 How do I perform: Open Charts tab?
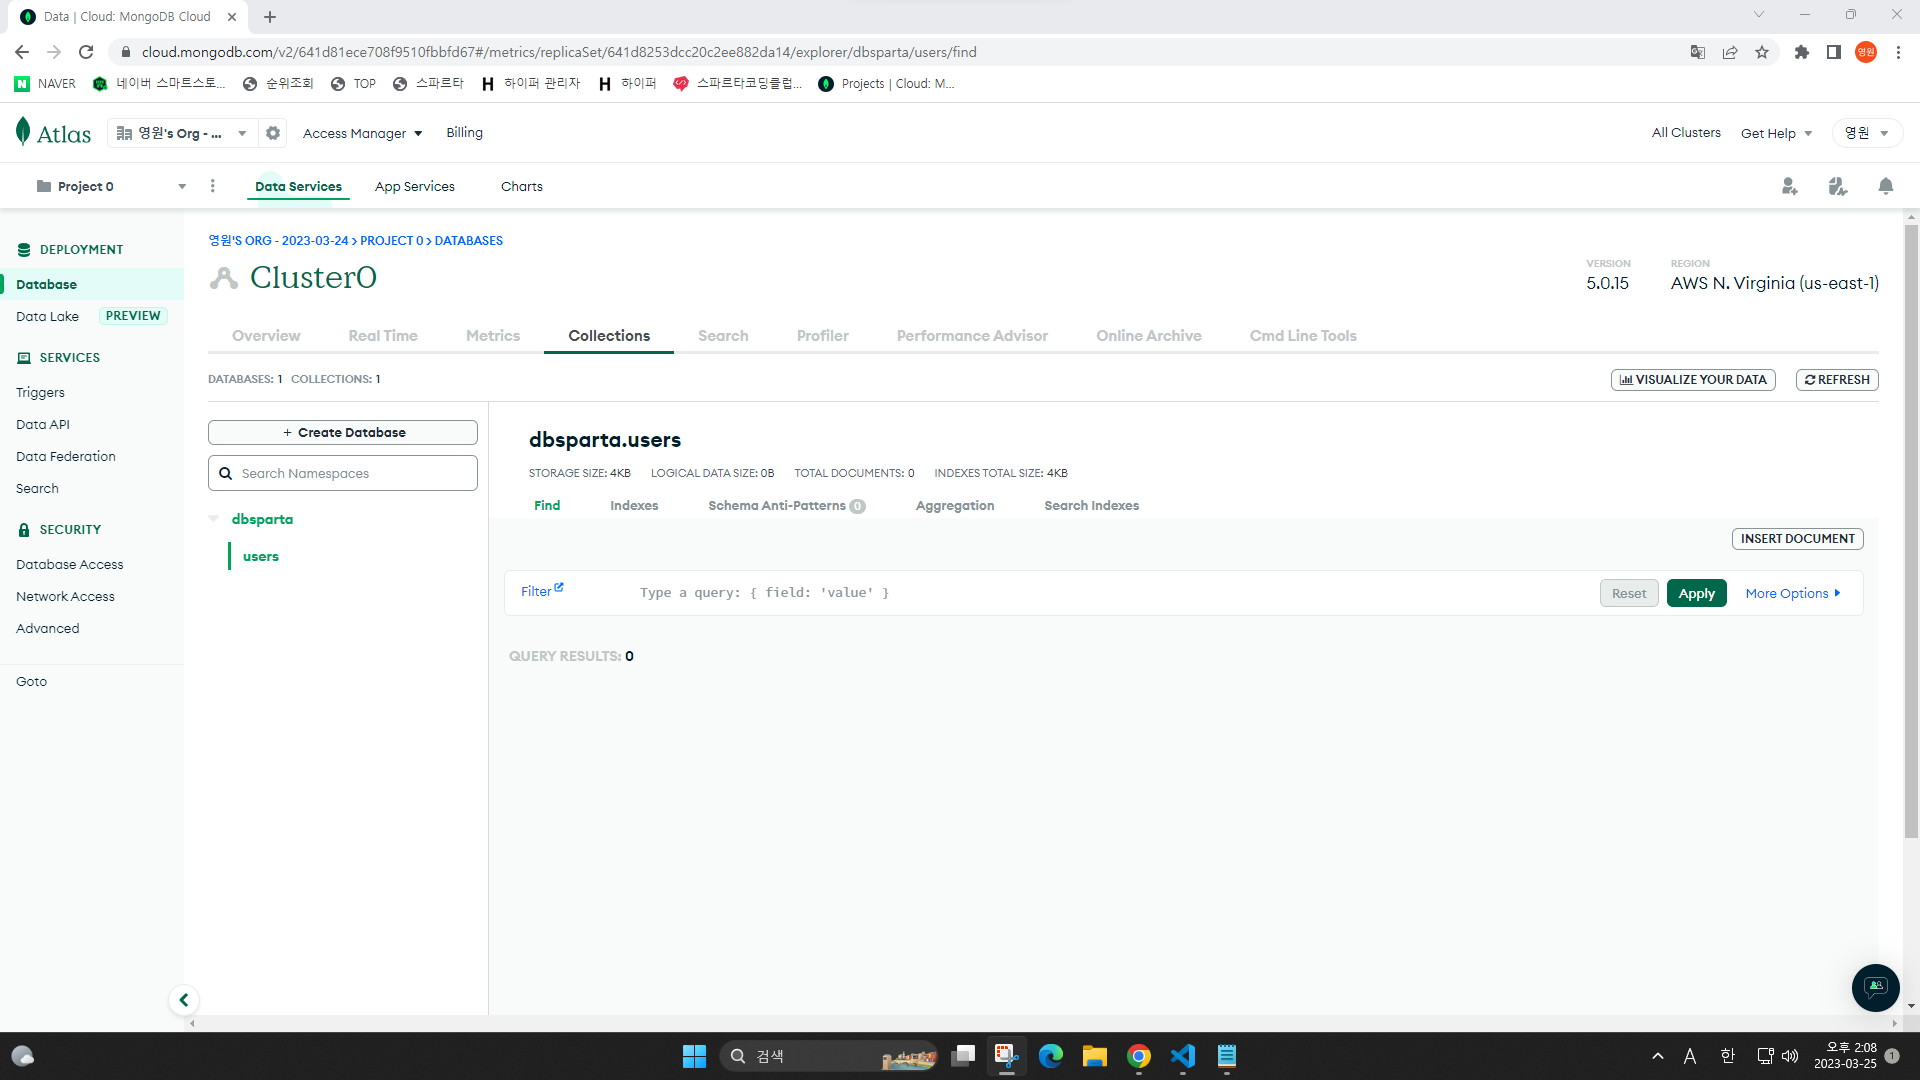(x=522, y=186)
